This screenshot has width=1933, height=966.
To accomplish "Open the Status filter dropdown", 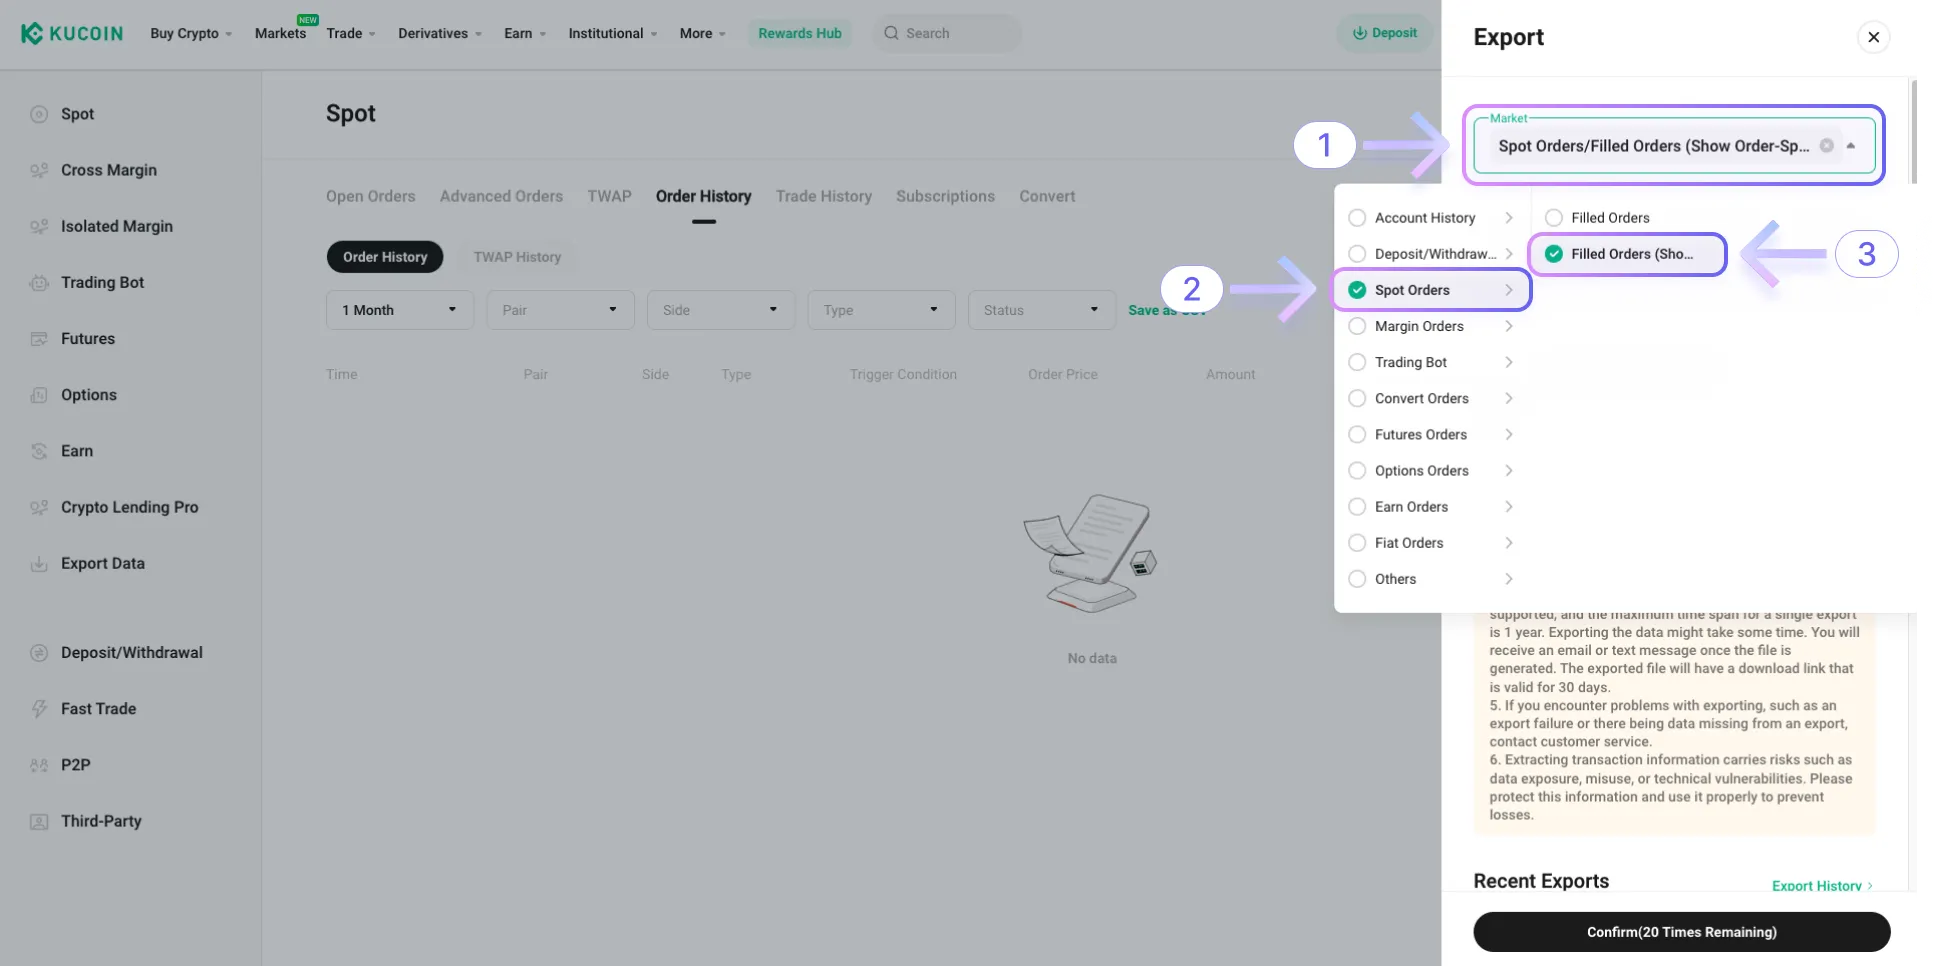I will 1041,310.
